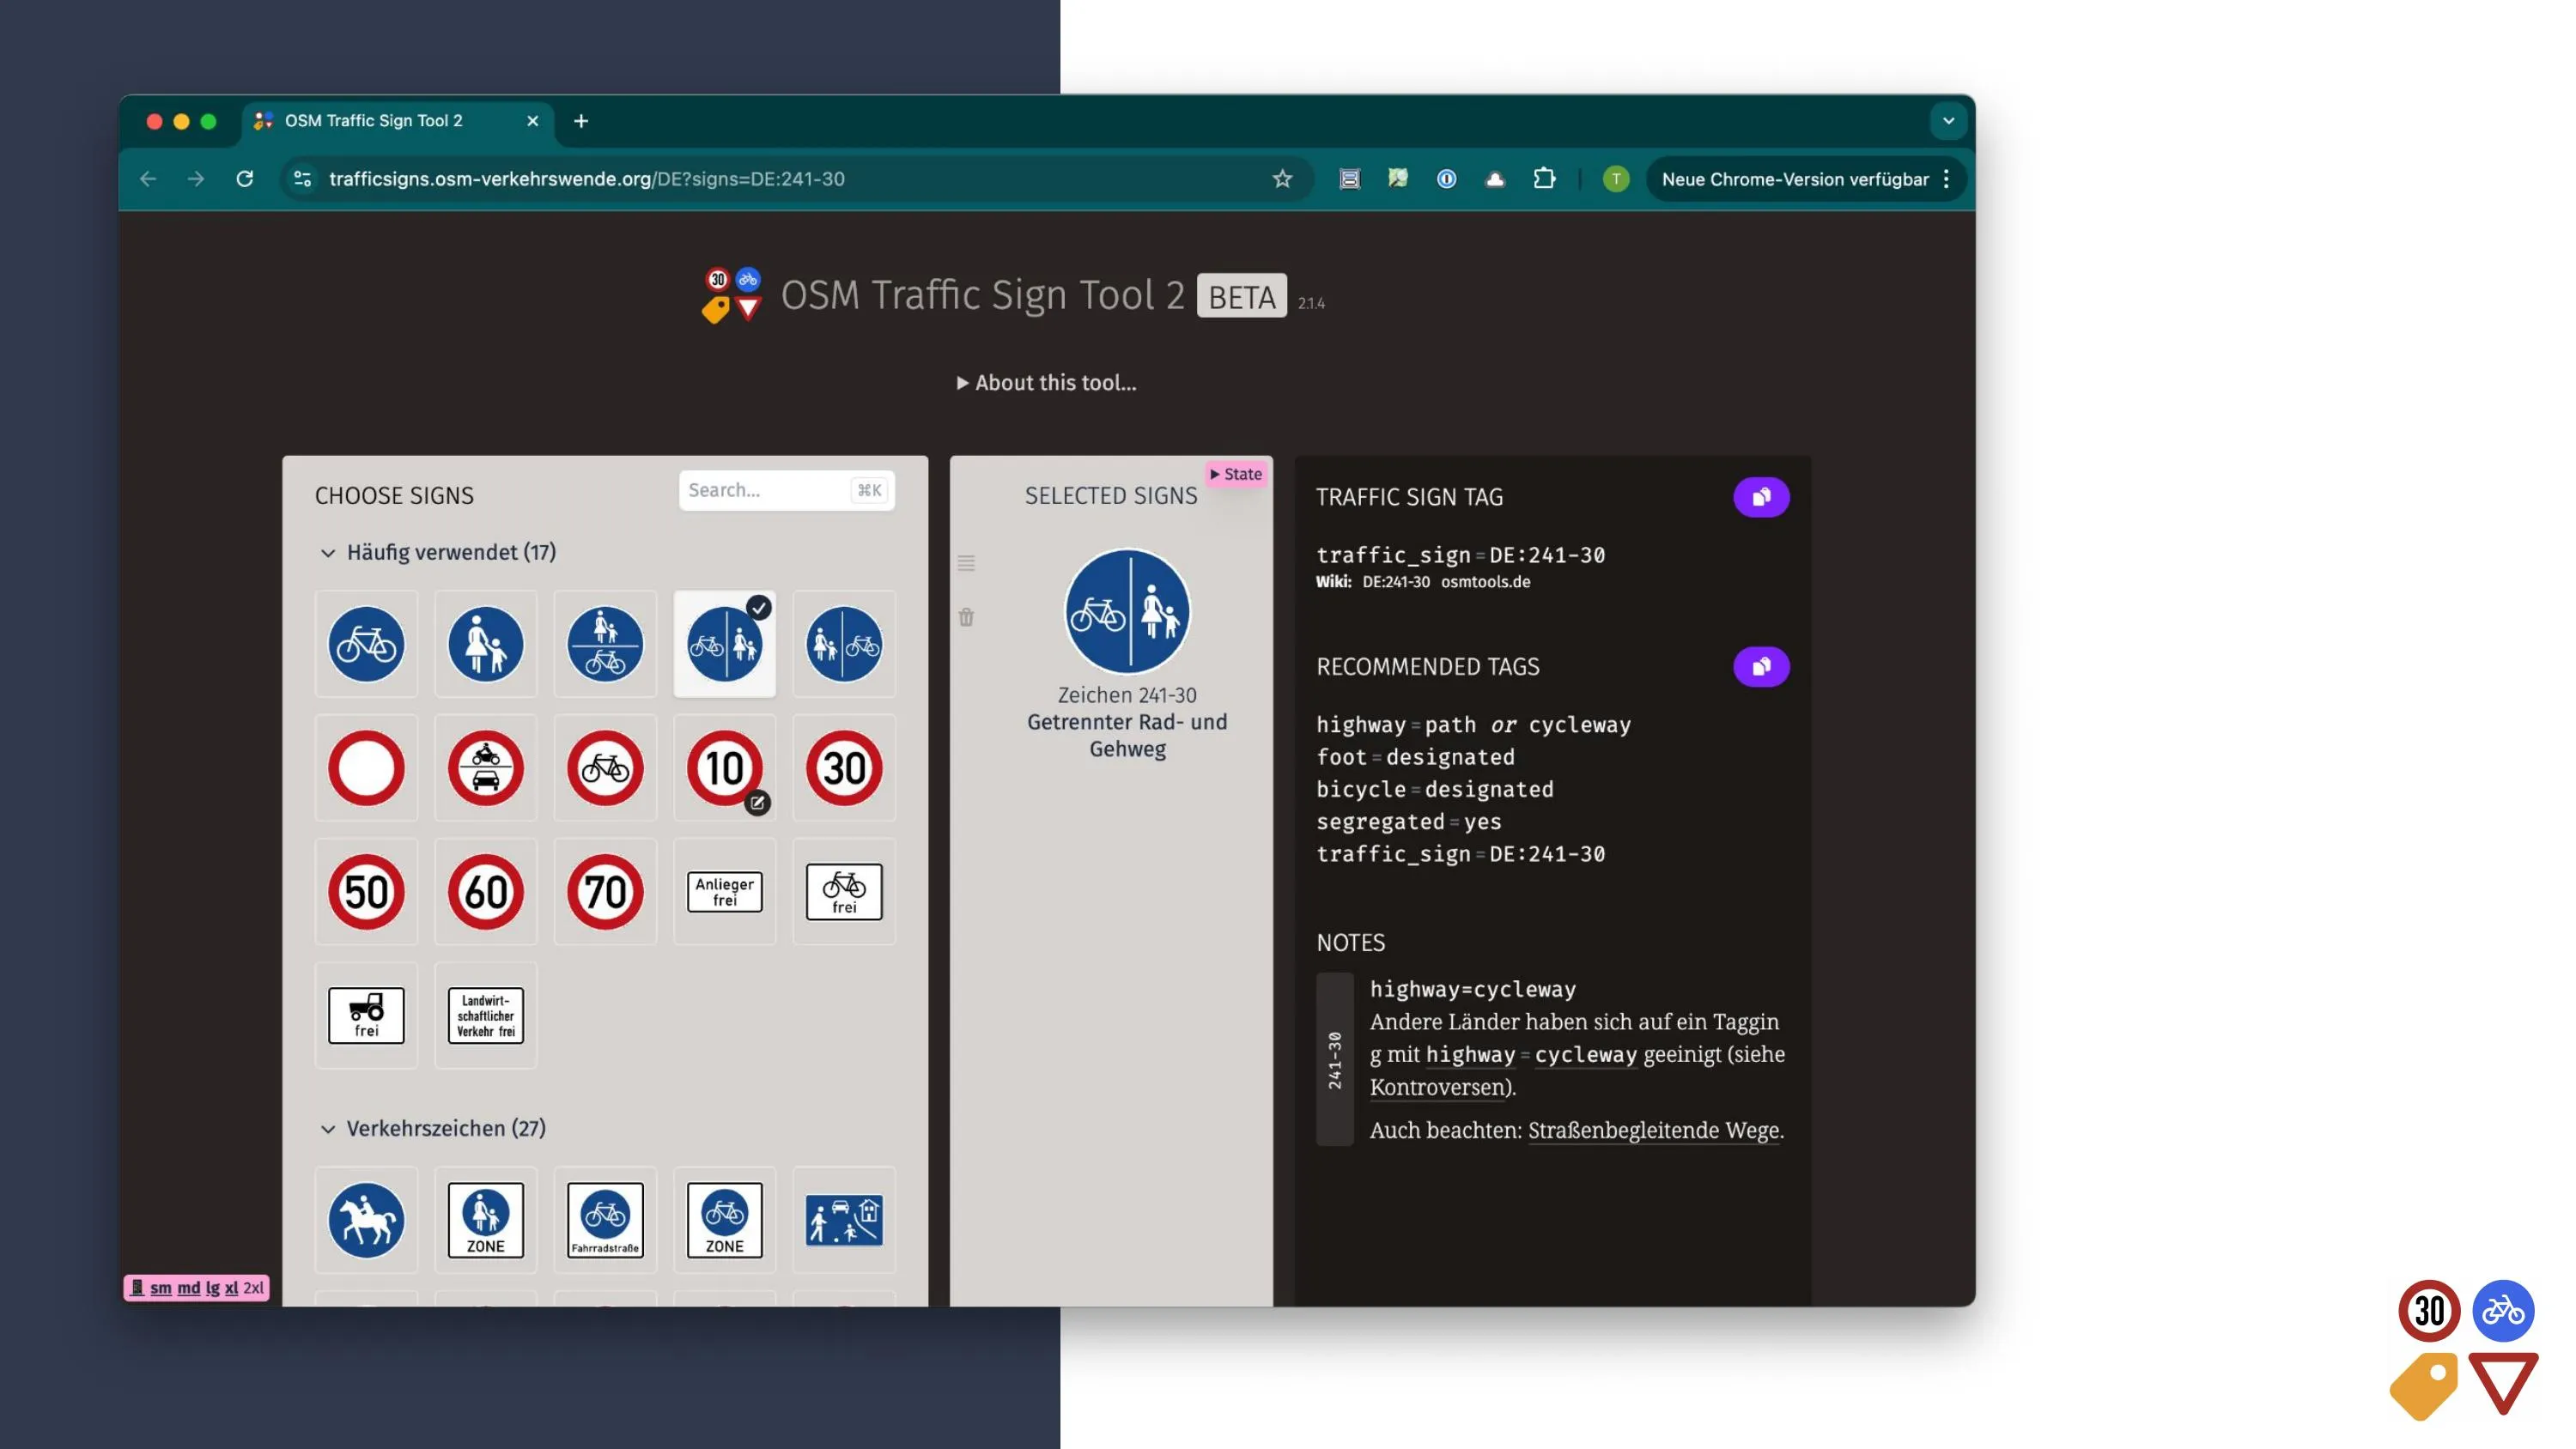Select the bicycle-only path sign
The image size is (2576, 1449).
366,644
